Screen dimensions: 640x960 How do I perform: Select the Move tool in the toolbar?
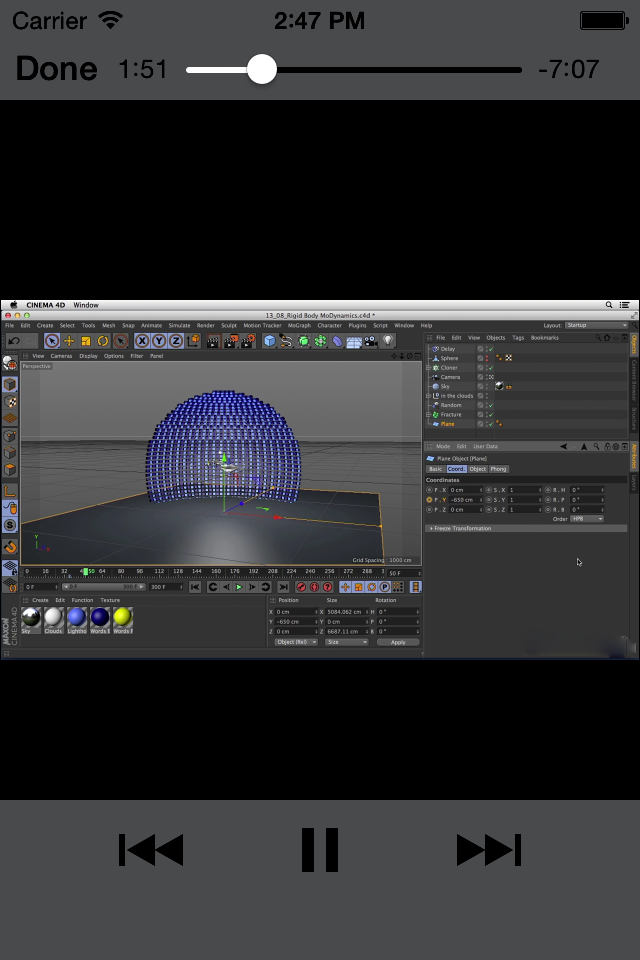point(69,341)
